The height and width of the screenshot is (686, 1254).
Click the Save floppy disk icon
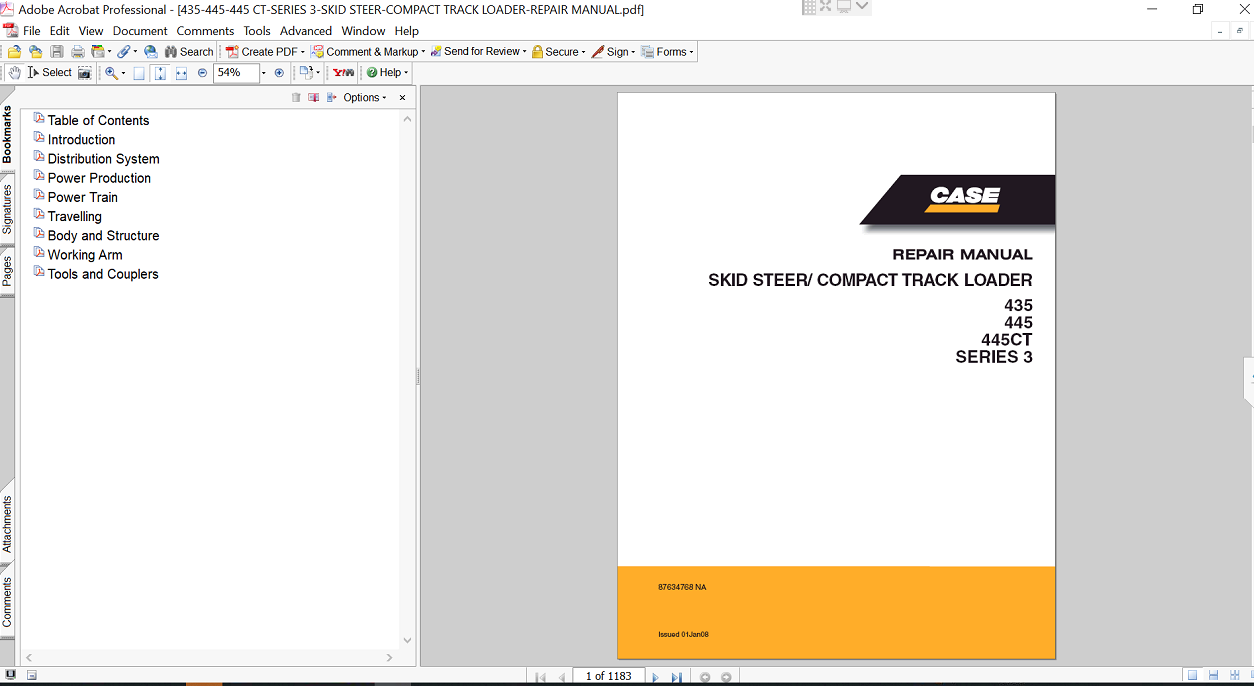point(57,52)
